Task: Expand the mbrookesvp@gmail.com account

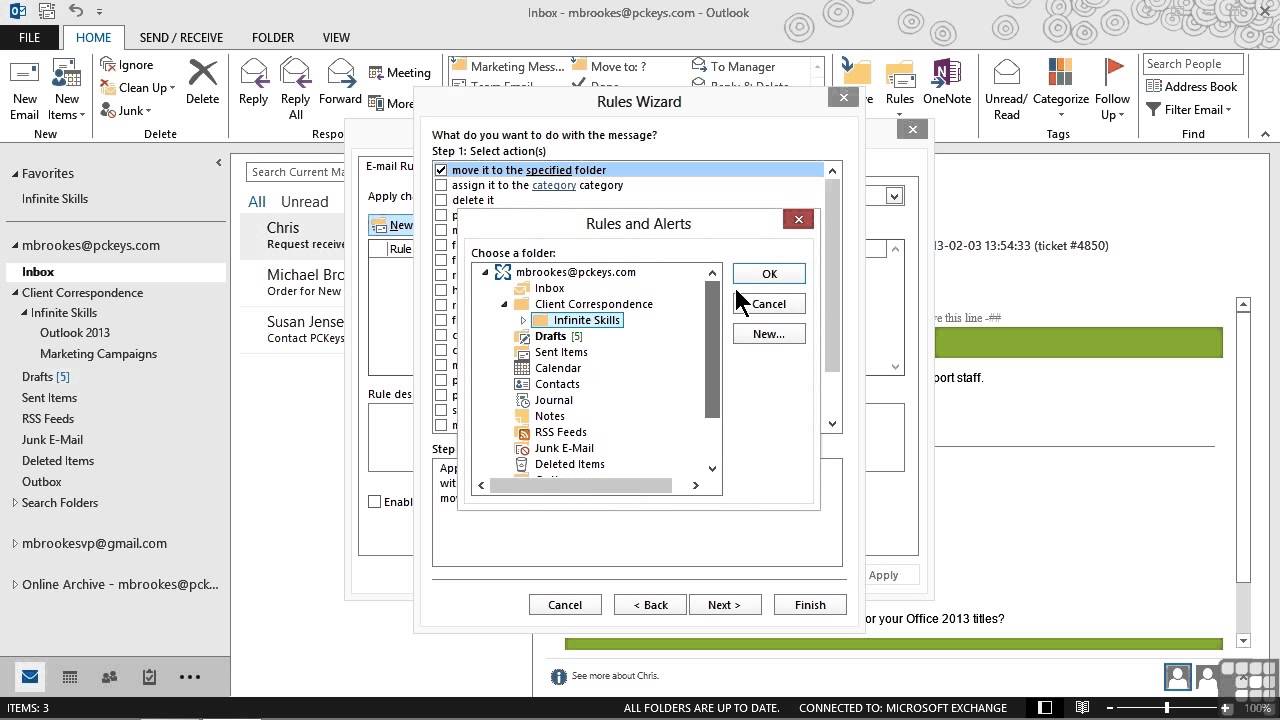Action: pyautogui.click(x=15, y=544)
